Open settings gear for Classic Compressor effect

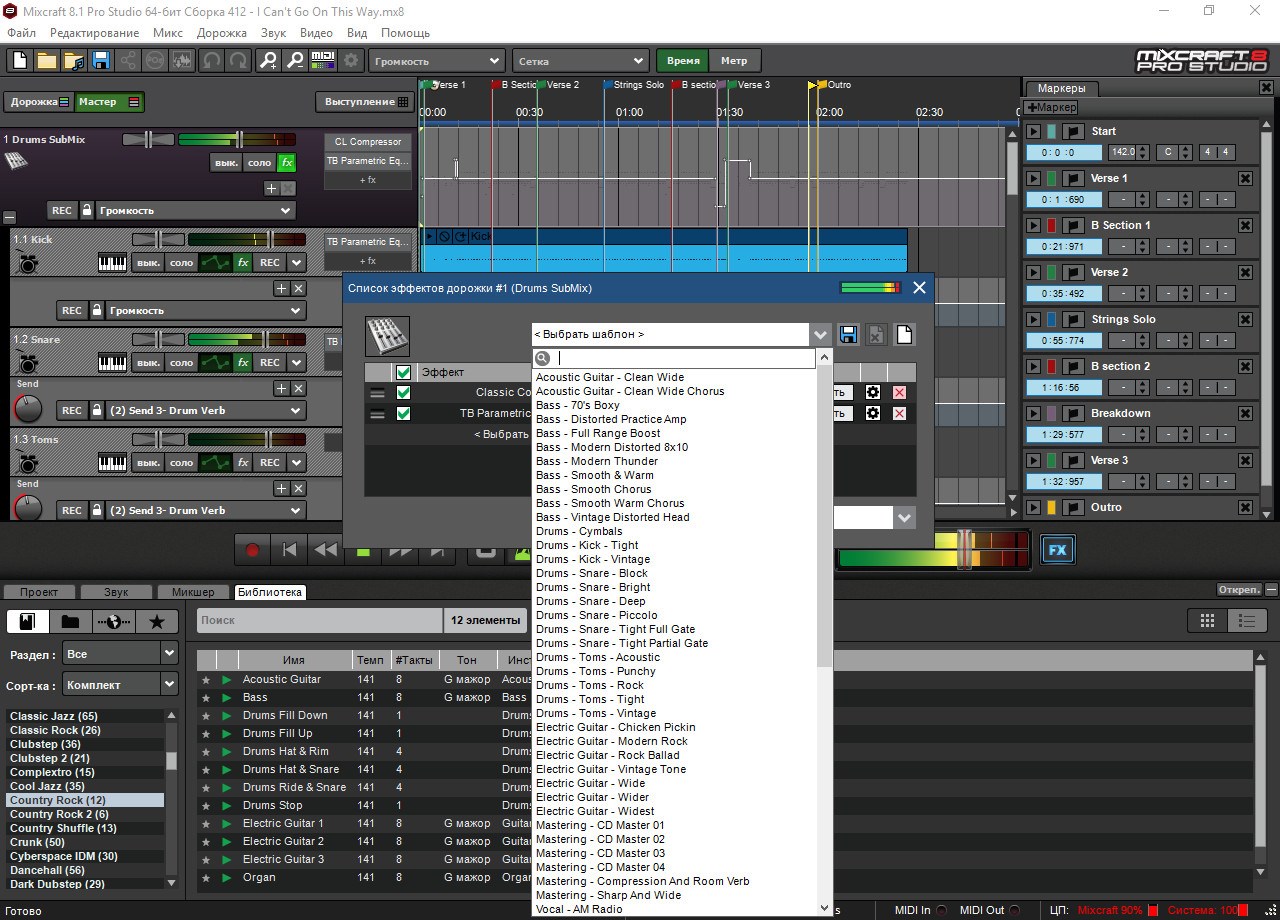coord(872,392)
